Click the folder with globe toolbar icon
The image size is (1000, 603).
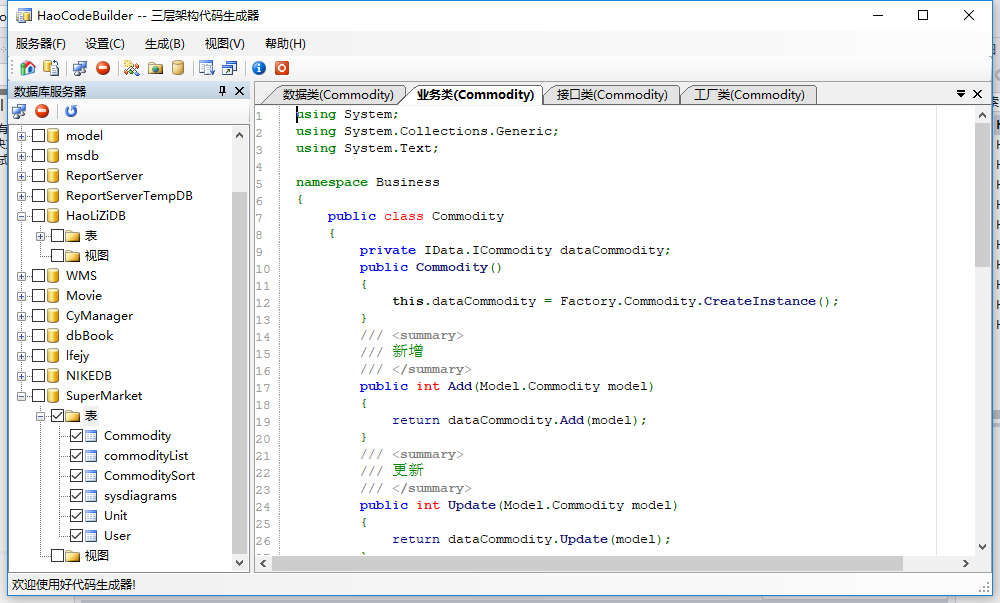[x=155, y=68]
